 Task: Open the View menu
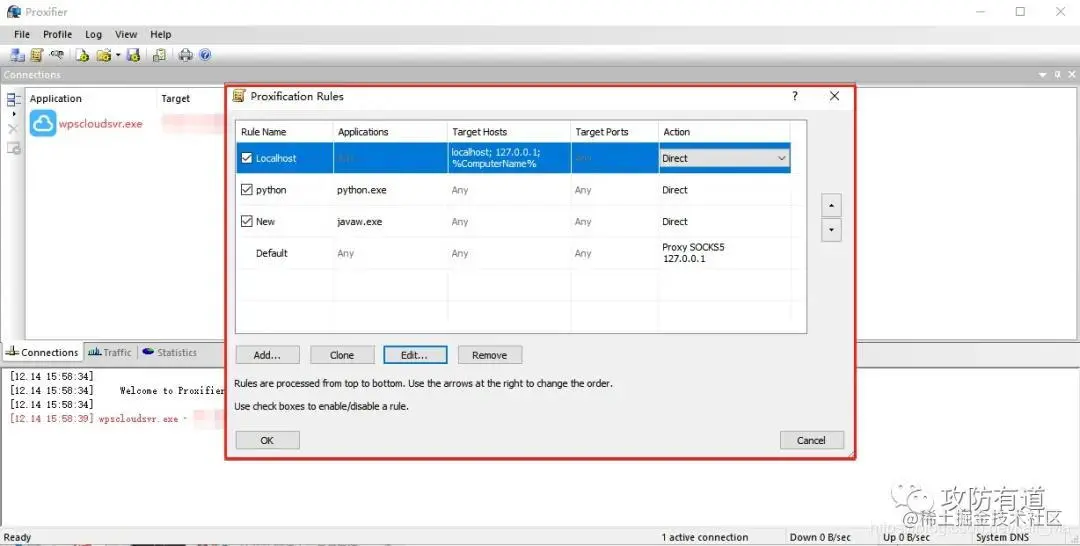pos(126,34)
